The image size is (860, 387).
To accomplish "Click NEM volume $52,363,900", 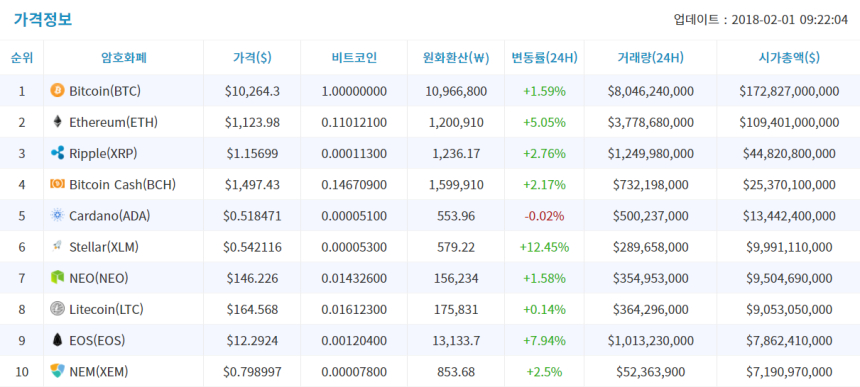I will [650, 372].
